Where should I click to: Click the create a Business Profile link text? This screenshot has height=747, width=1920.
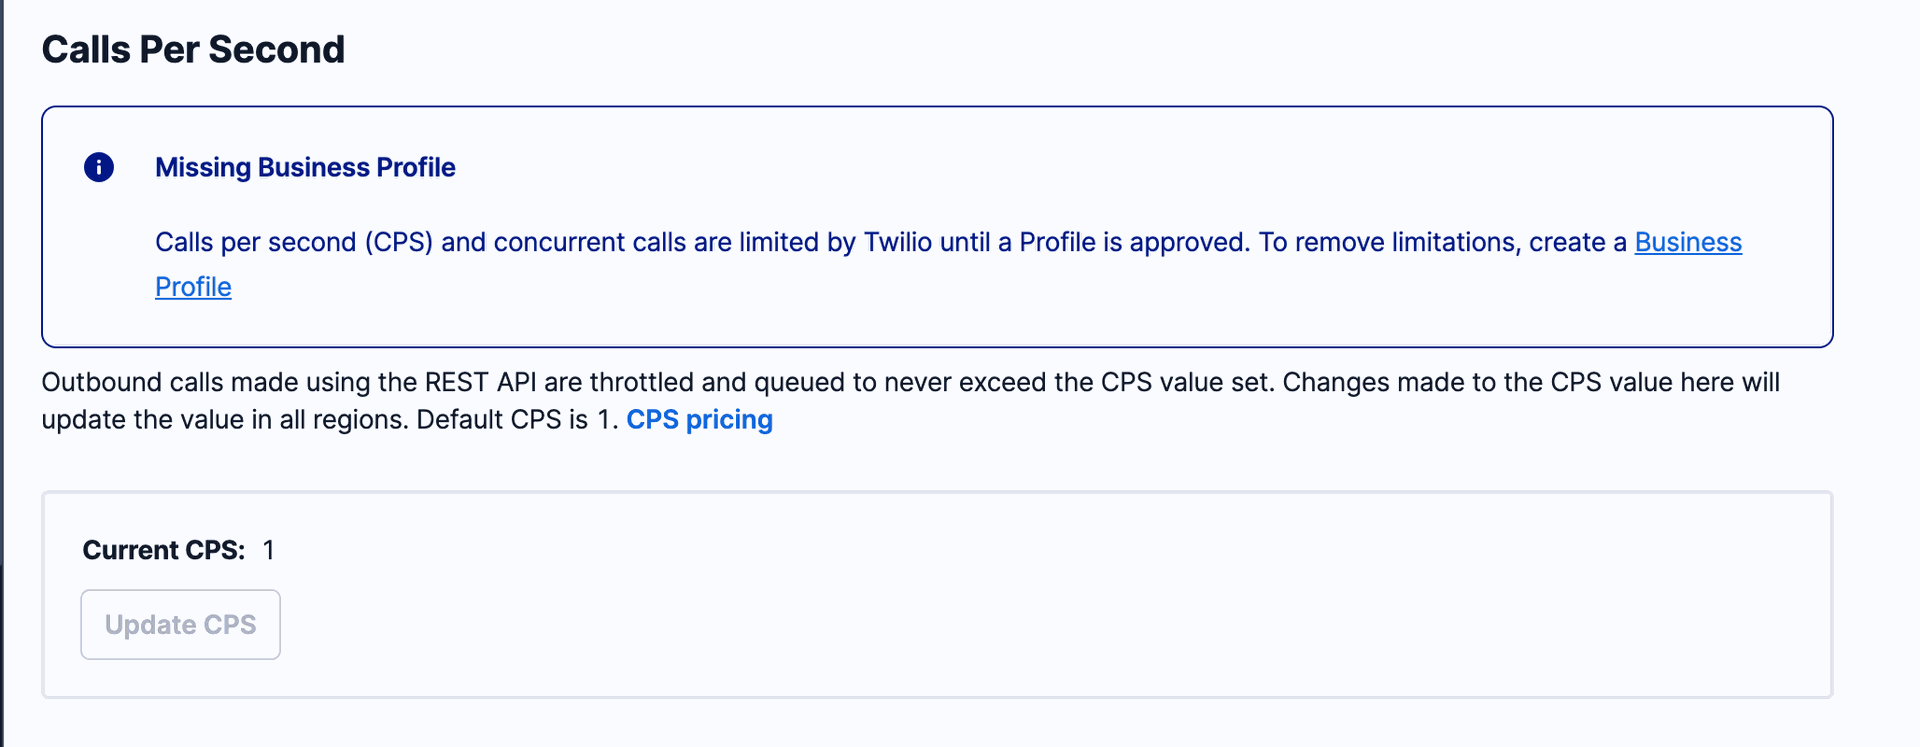(x=1688, y=242)
